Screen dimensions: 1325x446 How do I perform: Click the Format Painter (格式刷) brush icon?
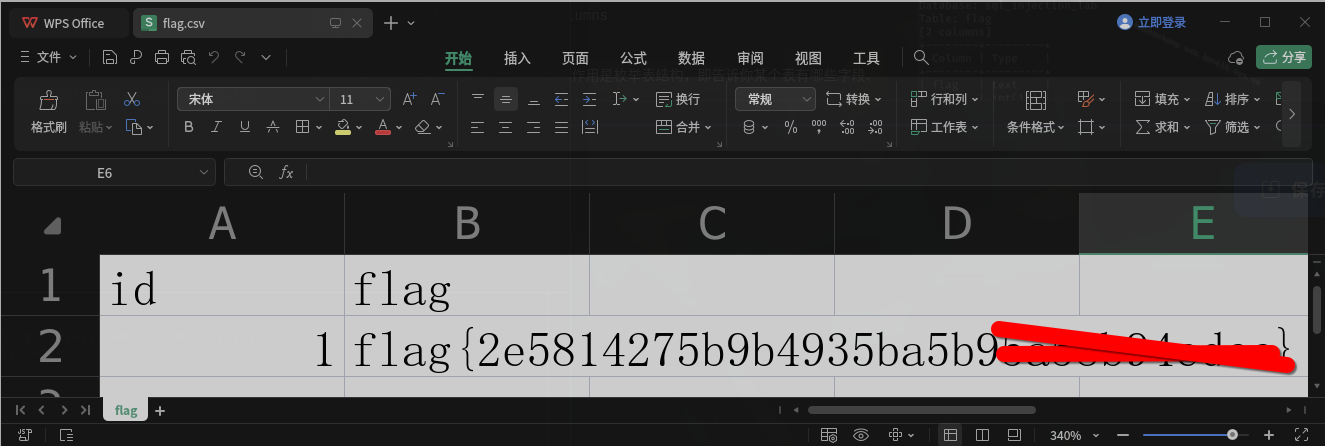[x=47, y=100]
